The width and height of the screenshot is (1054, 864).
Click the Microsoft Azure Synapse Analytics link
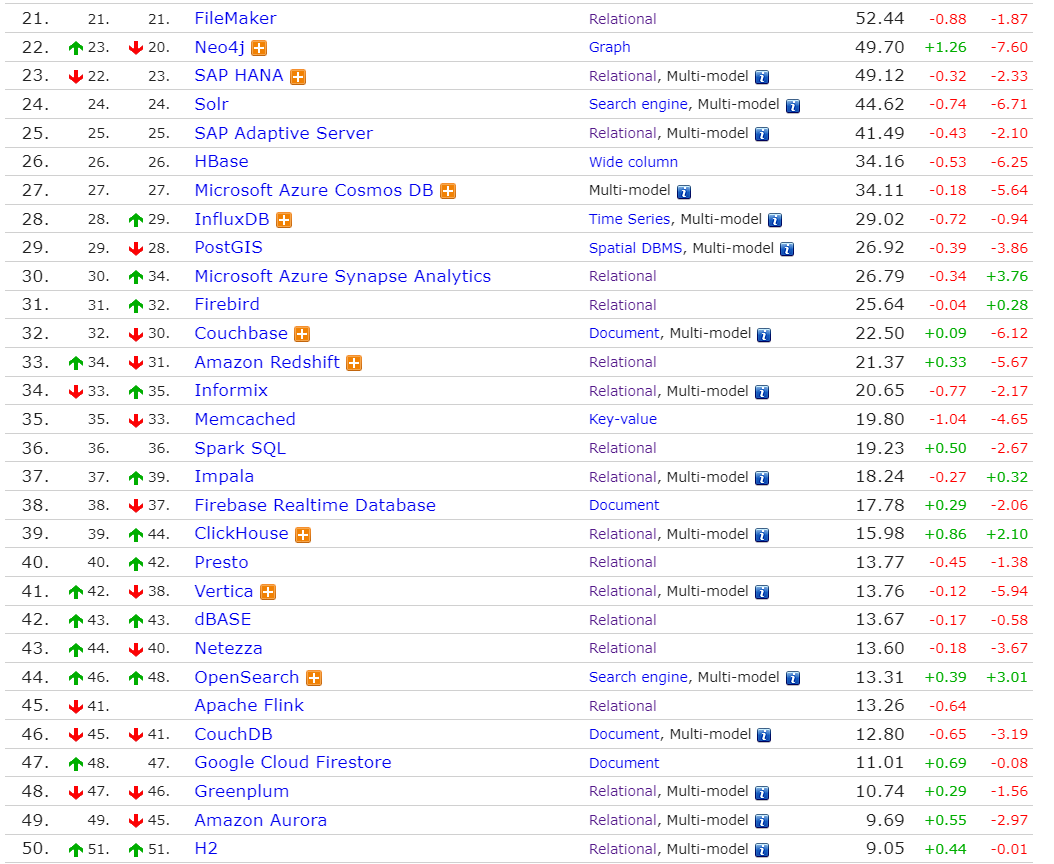[343, 276]
